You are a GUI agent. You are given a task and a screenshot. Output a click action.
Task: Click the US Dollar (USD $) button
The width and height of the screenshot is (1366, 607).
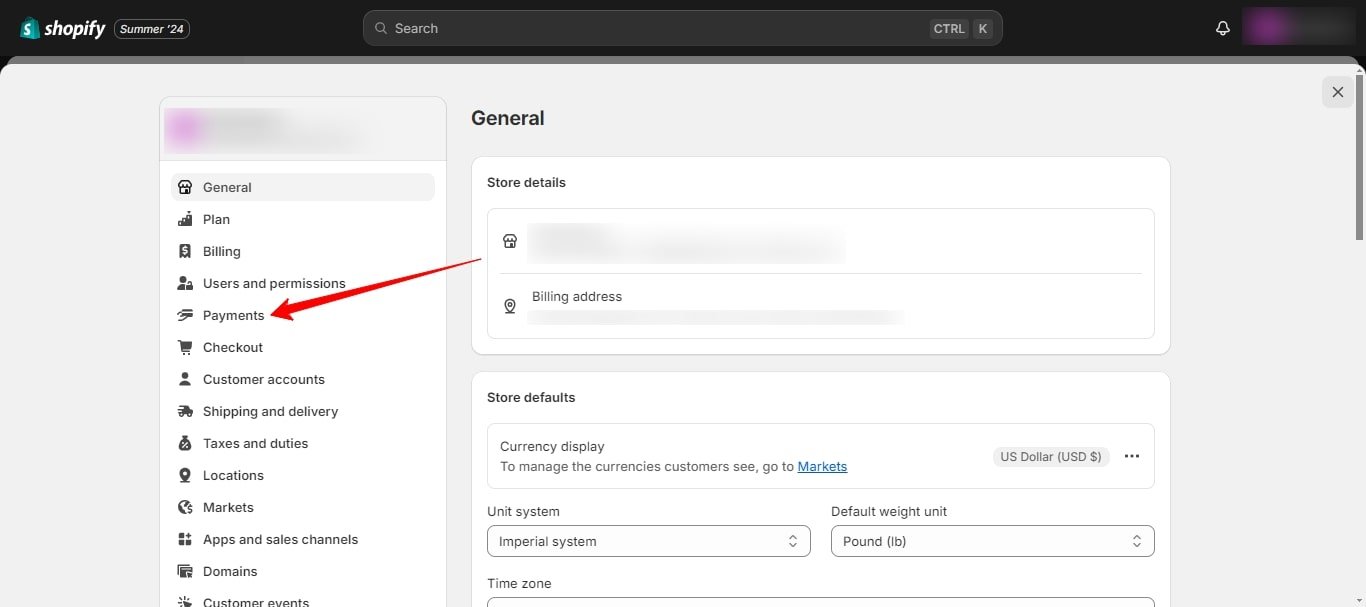1051,456
